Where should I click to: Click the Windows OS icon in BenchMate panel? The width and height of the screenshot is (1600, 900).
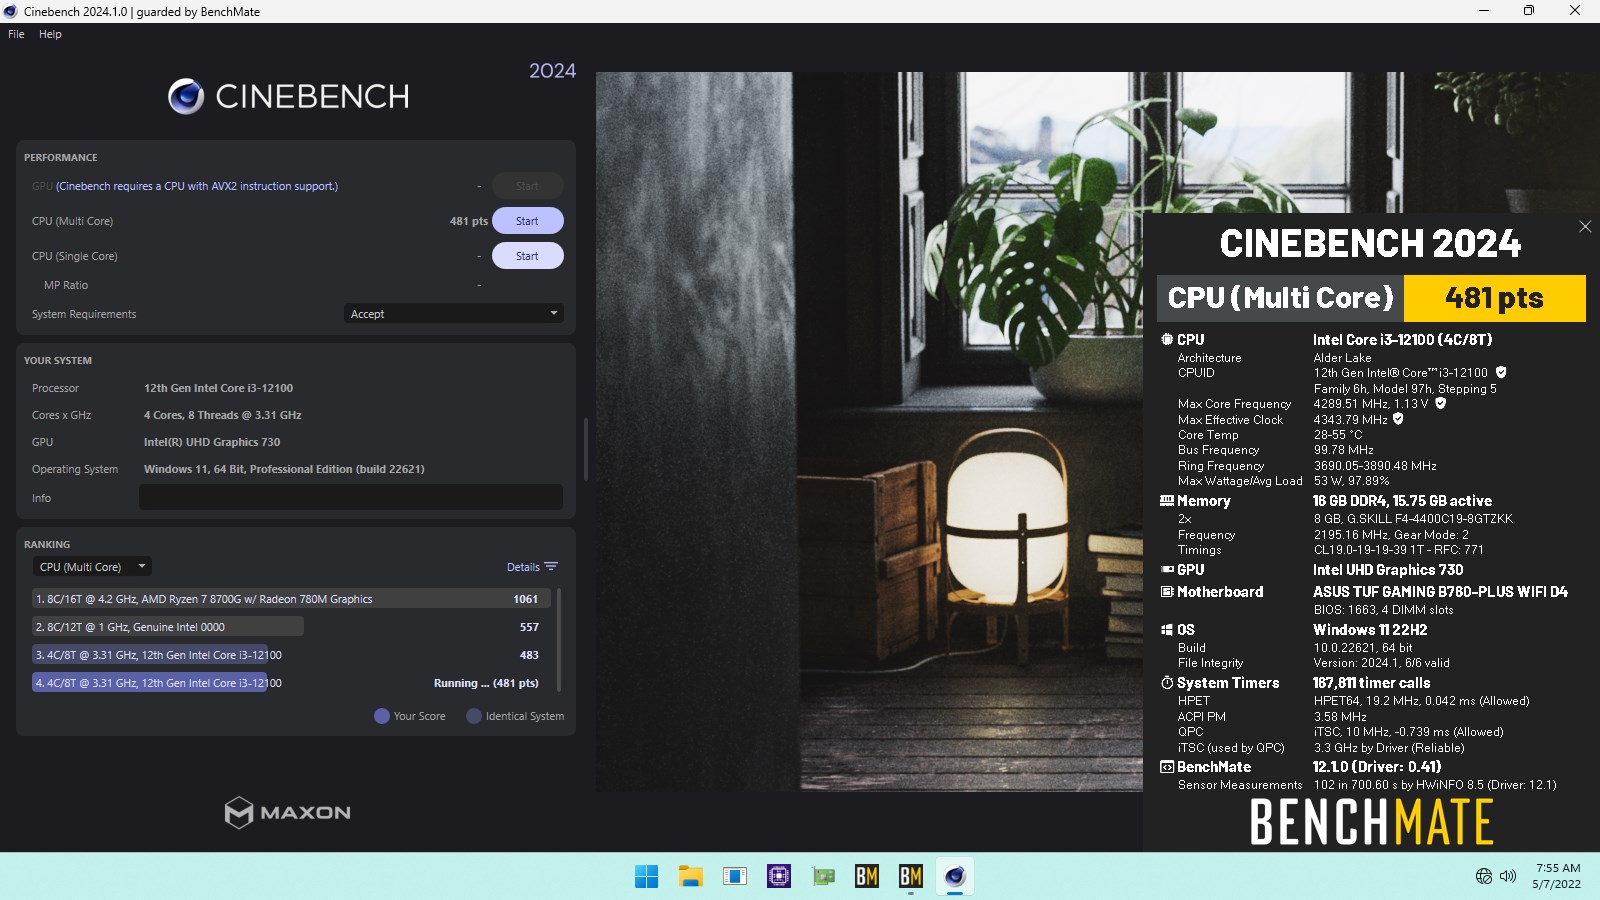[1166, 629]
